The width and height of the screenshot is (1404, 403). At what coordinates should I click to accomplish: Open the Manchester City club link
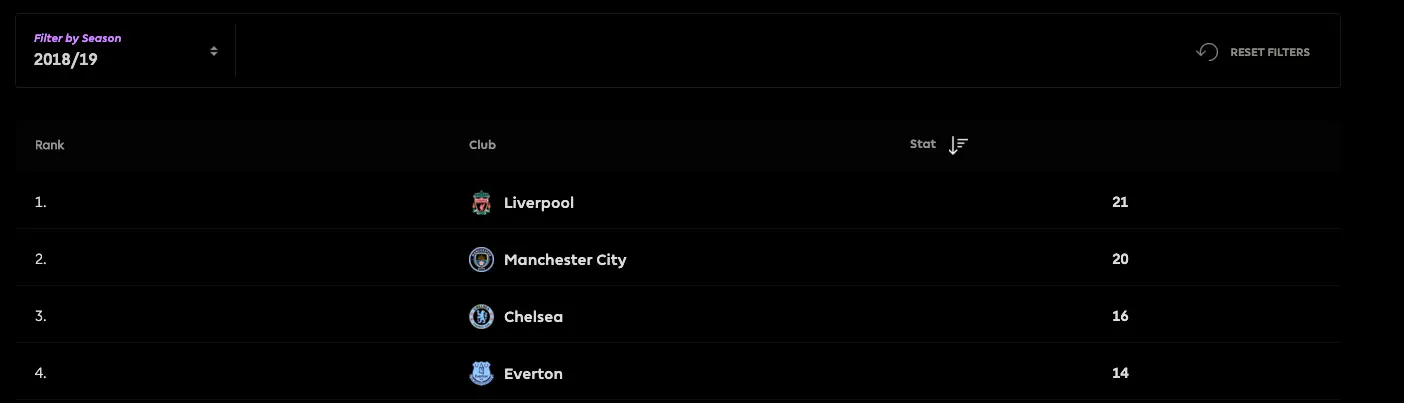click(x=565, y=260)
